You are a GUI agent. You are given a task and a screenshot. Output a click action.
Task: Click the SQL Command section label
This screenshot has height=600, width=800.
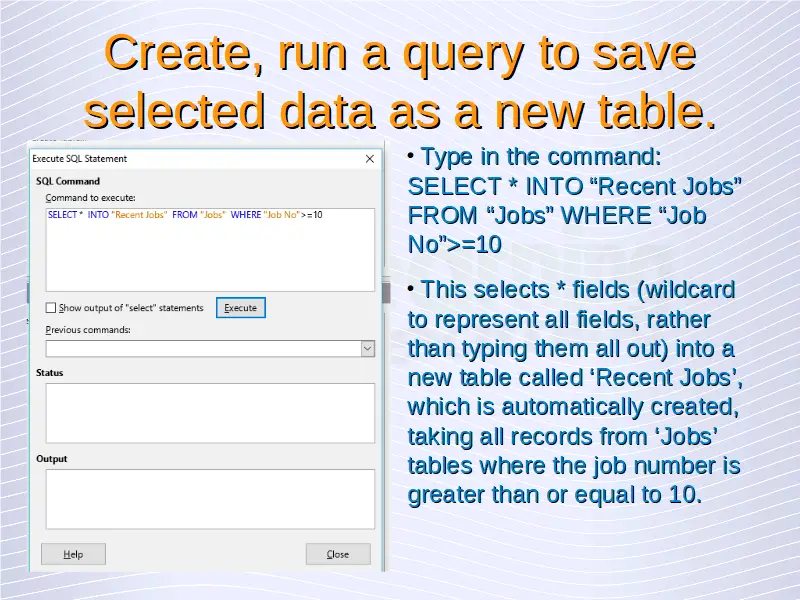pyautogui.click(x=68, y=181)
